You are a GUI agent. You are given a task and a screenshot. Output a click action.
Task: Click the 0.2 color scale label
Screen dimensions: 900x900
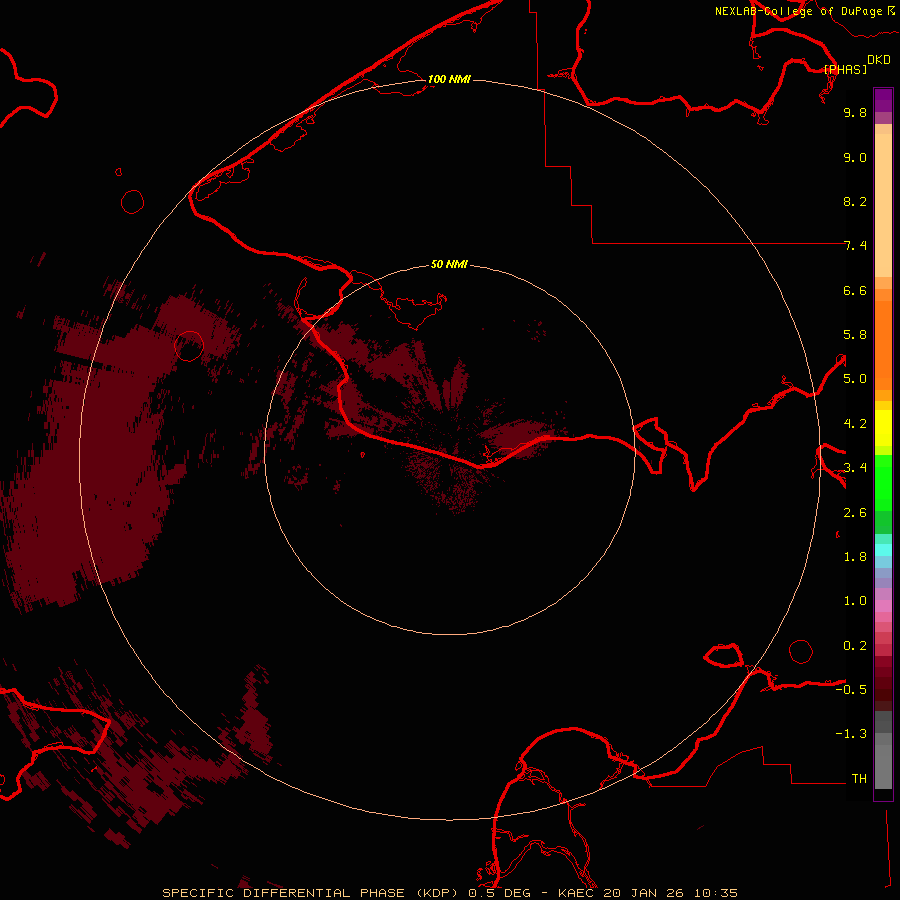pos(855,646)
